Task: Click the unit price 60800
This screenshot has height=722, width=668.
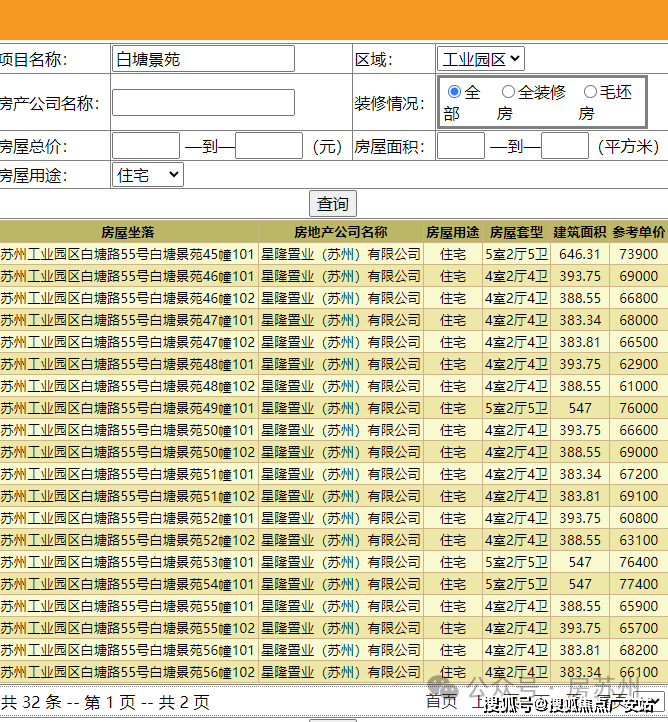Action: coord(639,518)
